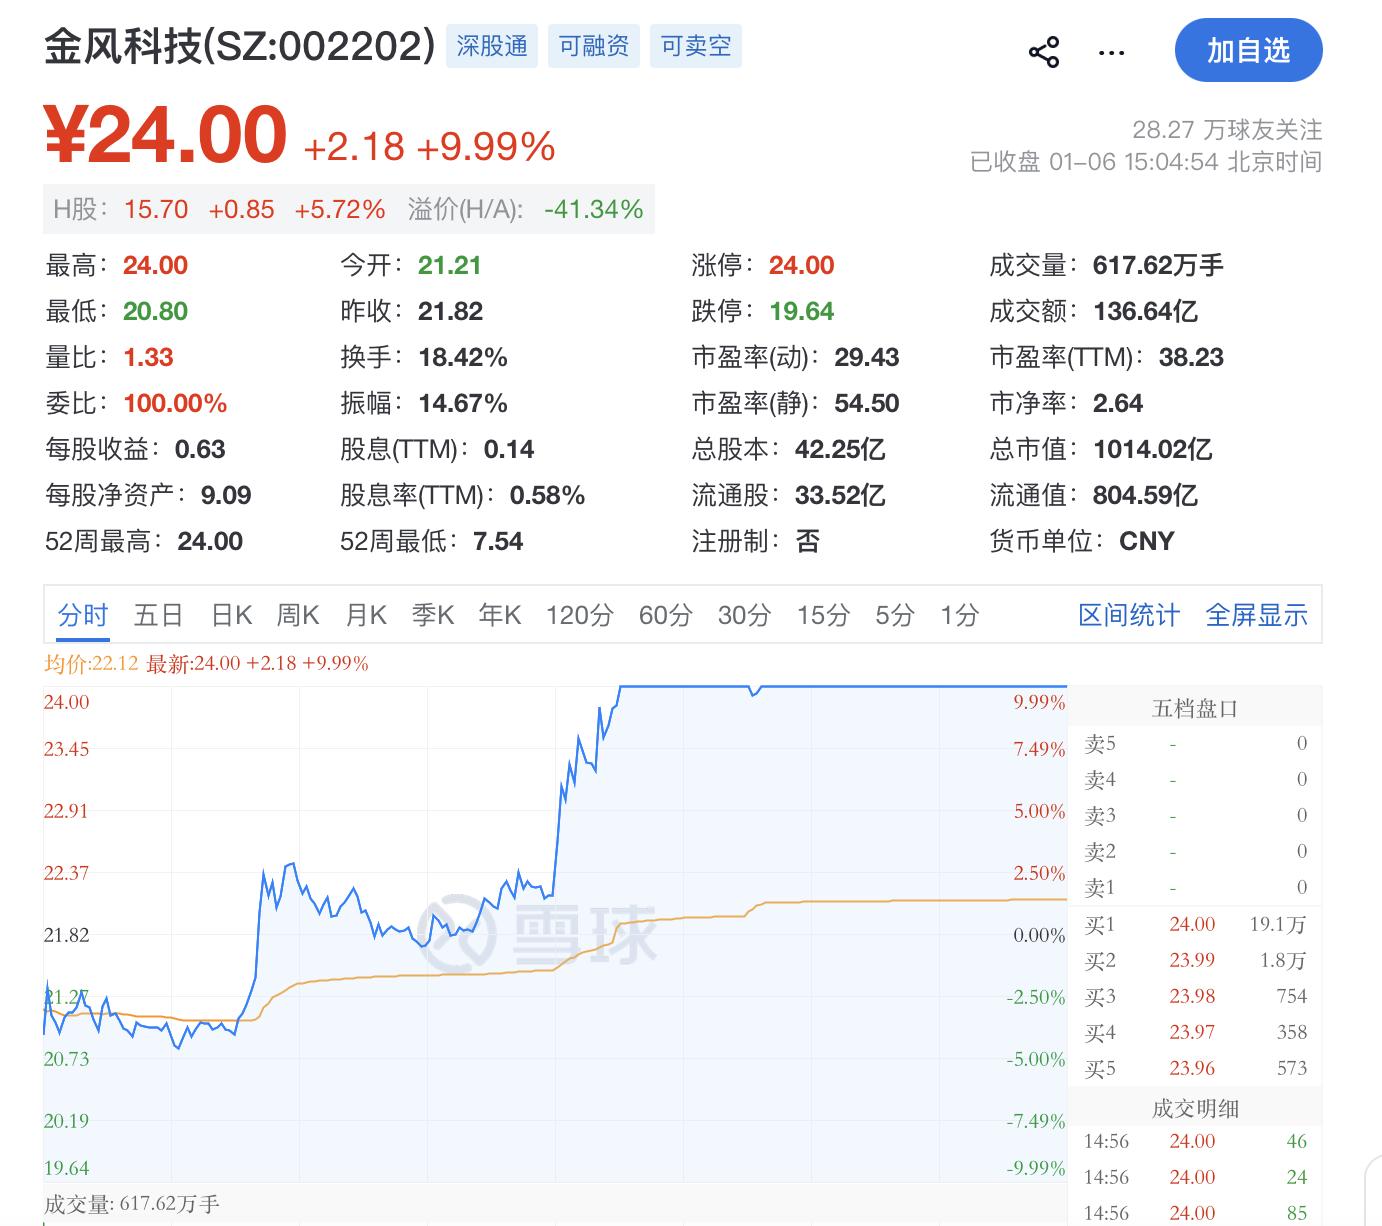The width and height of the screenshot is (1382, 1226).
Task: Click the 总市值 value 1014.02亿
Action: tap(1153, 449)
